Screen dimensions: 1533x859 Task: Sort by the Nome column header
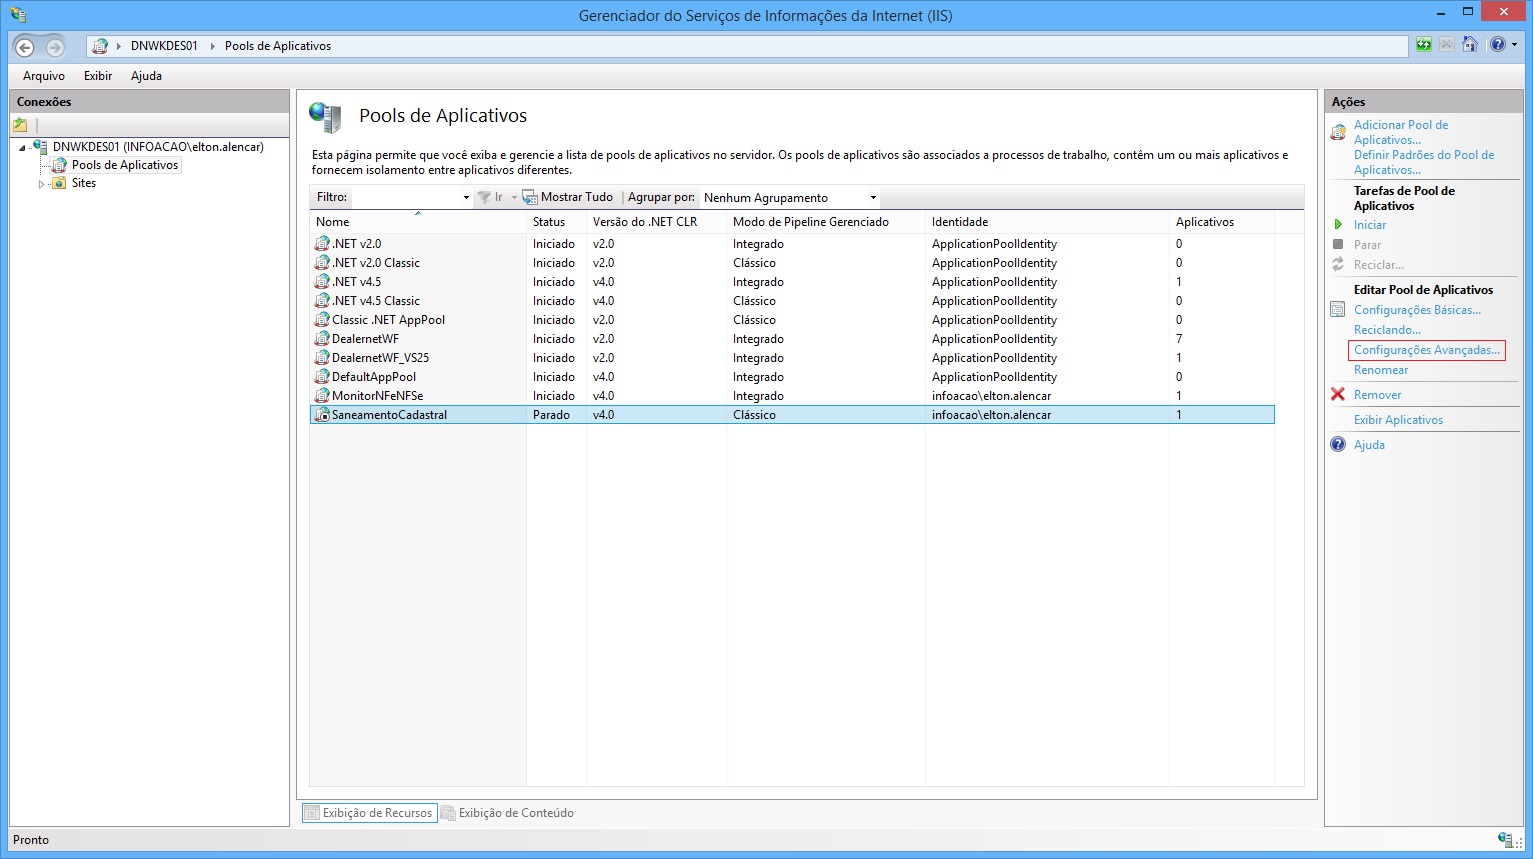pyautogui.click(x=418, y=222)
